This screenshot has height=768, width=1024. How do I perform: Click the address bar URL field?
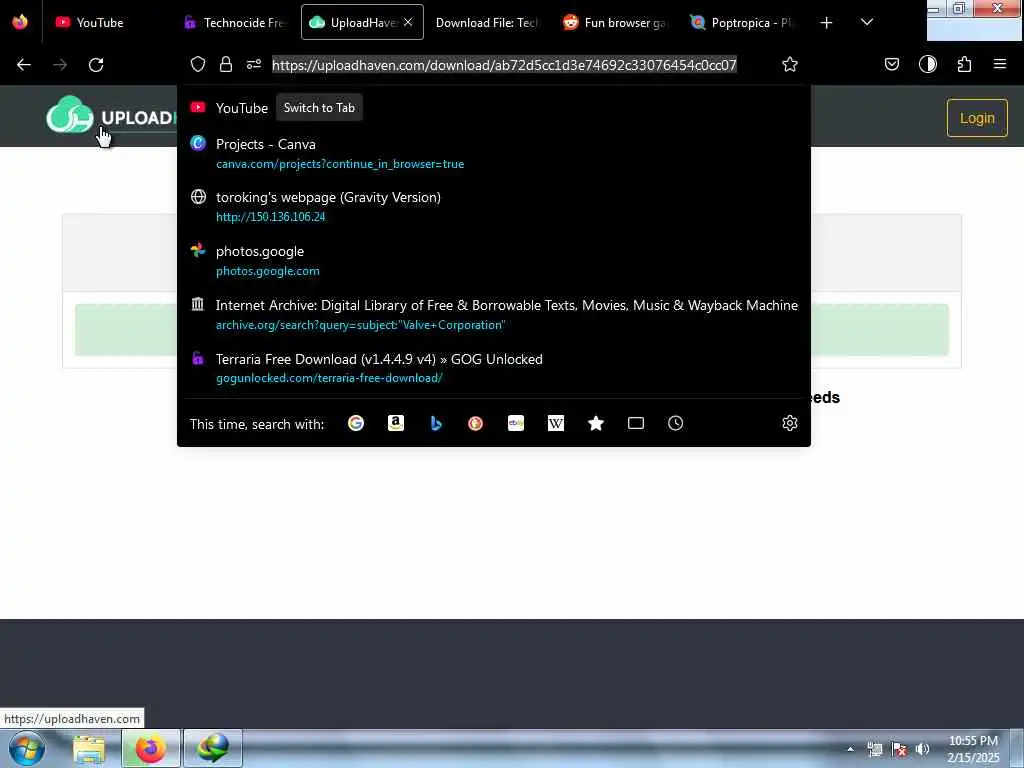pos(504,65)
